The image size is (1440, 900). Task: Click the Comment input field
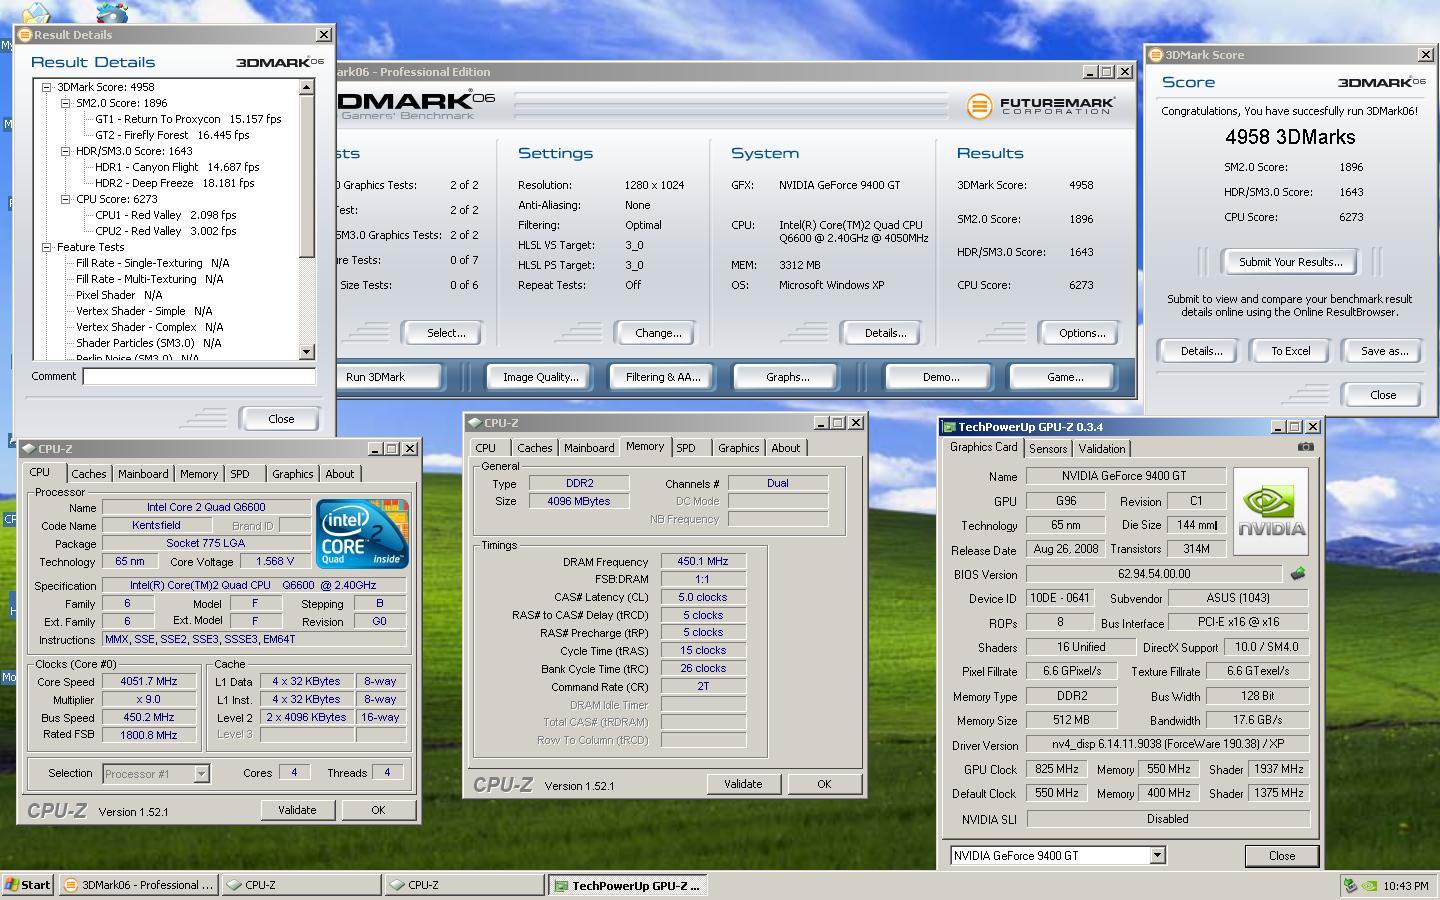coord(199,377)
